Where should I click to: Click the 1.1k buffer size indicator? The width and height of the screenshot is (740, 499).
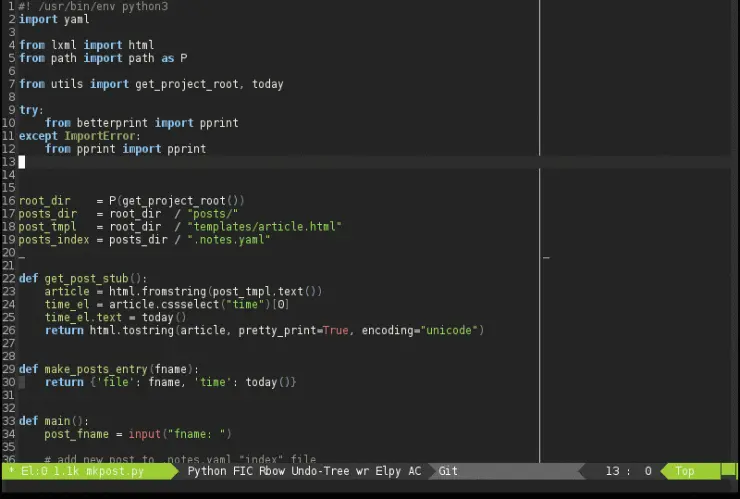(65, 471)
